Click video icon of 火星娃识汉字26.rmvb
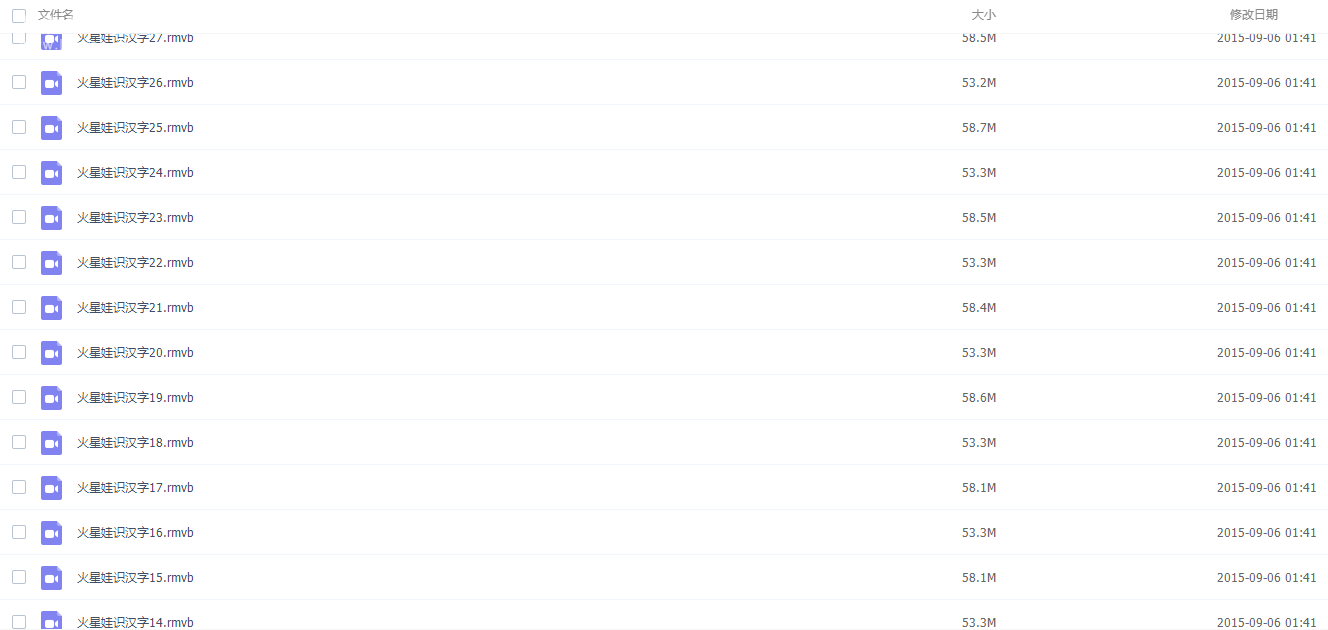Screen dimensions: 1328x630 (x=51, y=83)
